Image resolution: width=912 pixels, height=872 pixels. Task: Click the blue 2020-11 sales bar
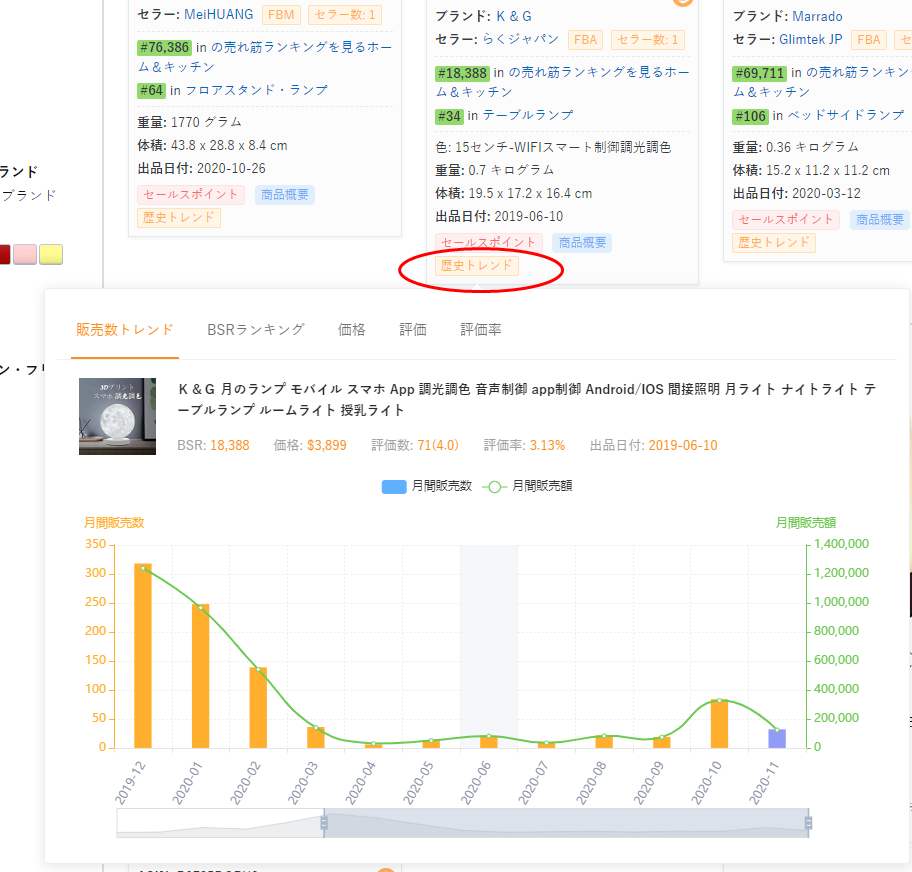[777, 738]
